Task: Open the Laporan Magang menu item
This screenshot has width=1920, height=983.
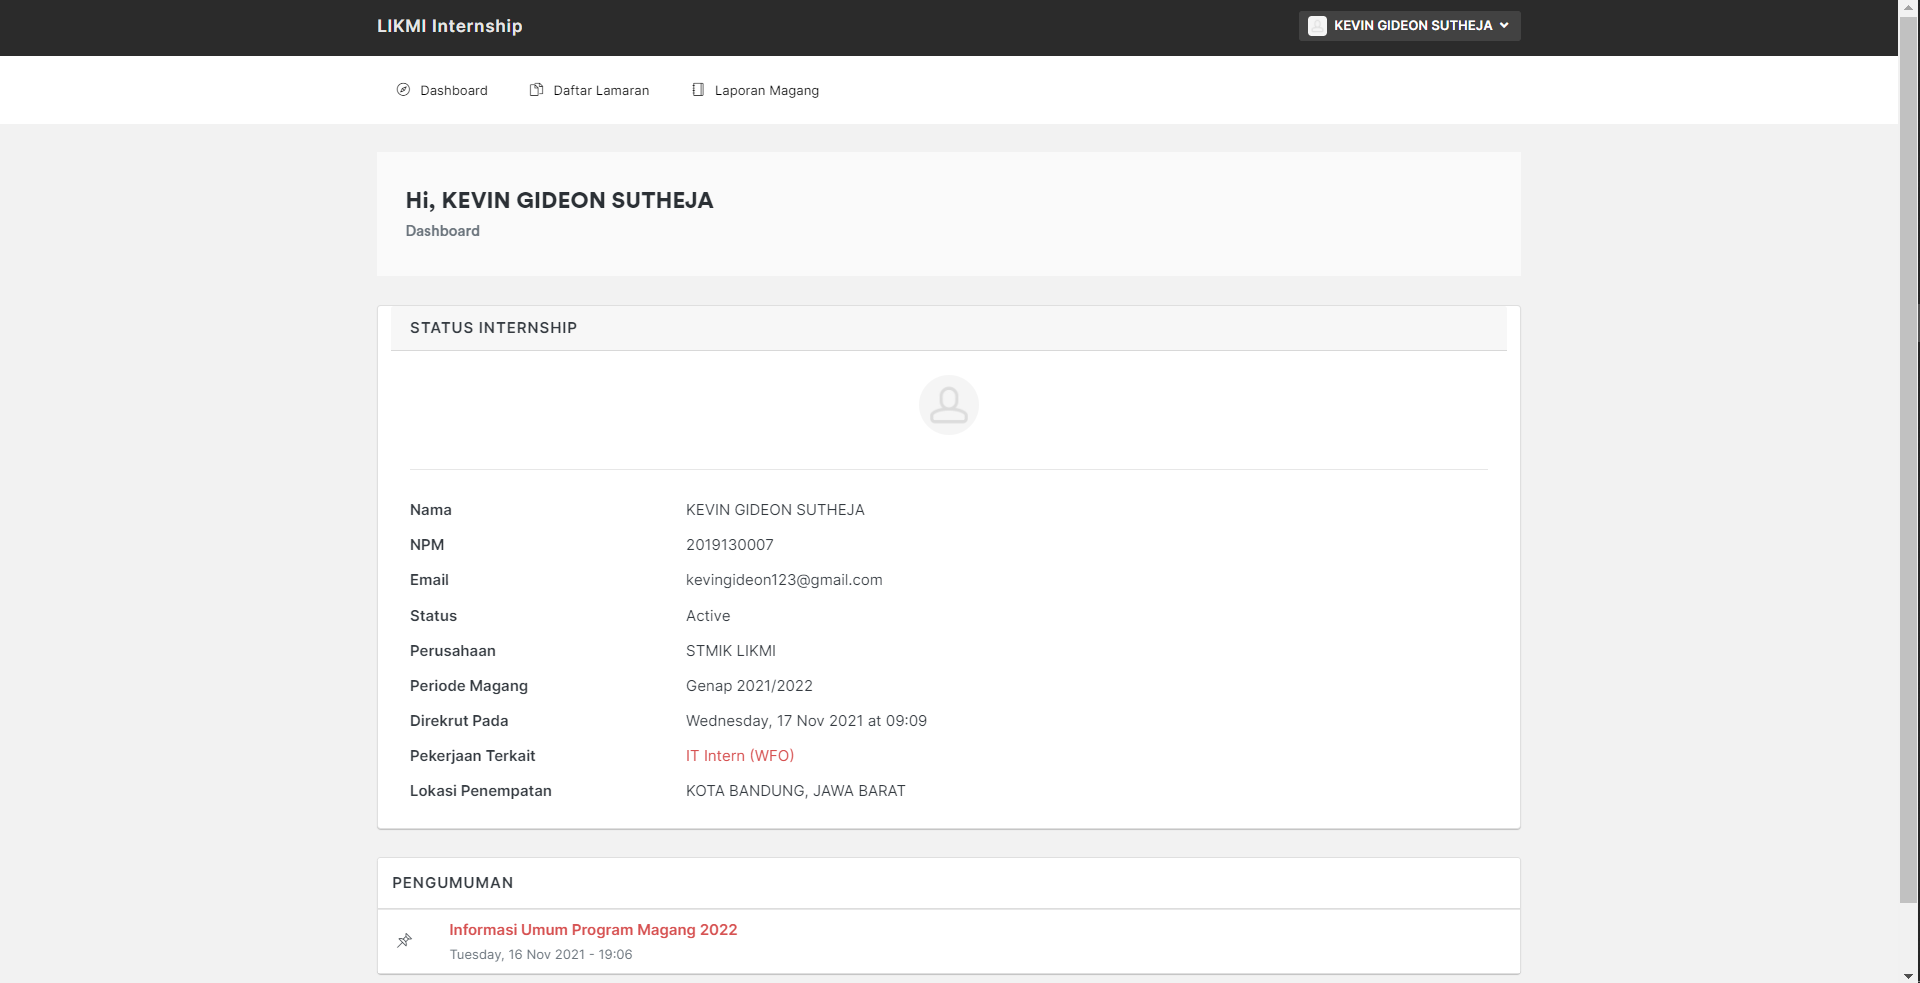Action: pyautogui.click(x=755, y=90)
